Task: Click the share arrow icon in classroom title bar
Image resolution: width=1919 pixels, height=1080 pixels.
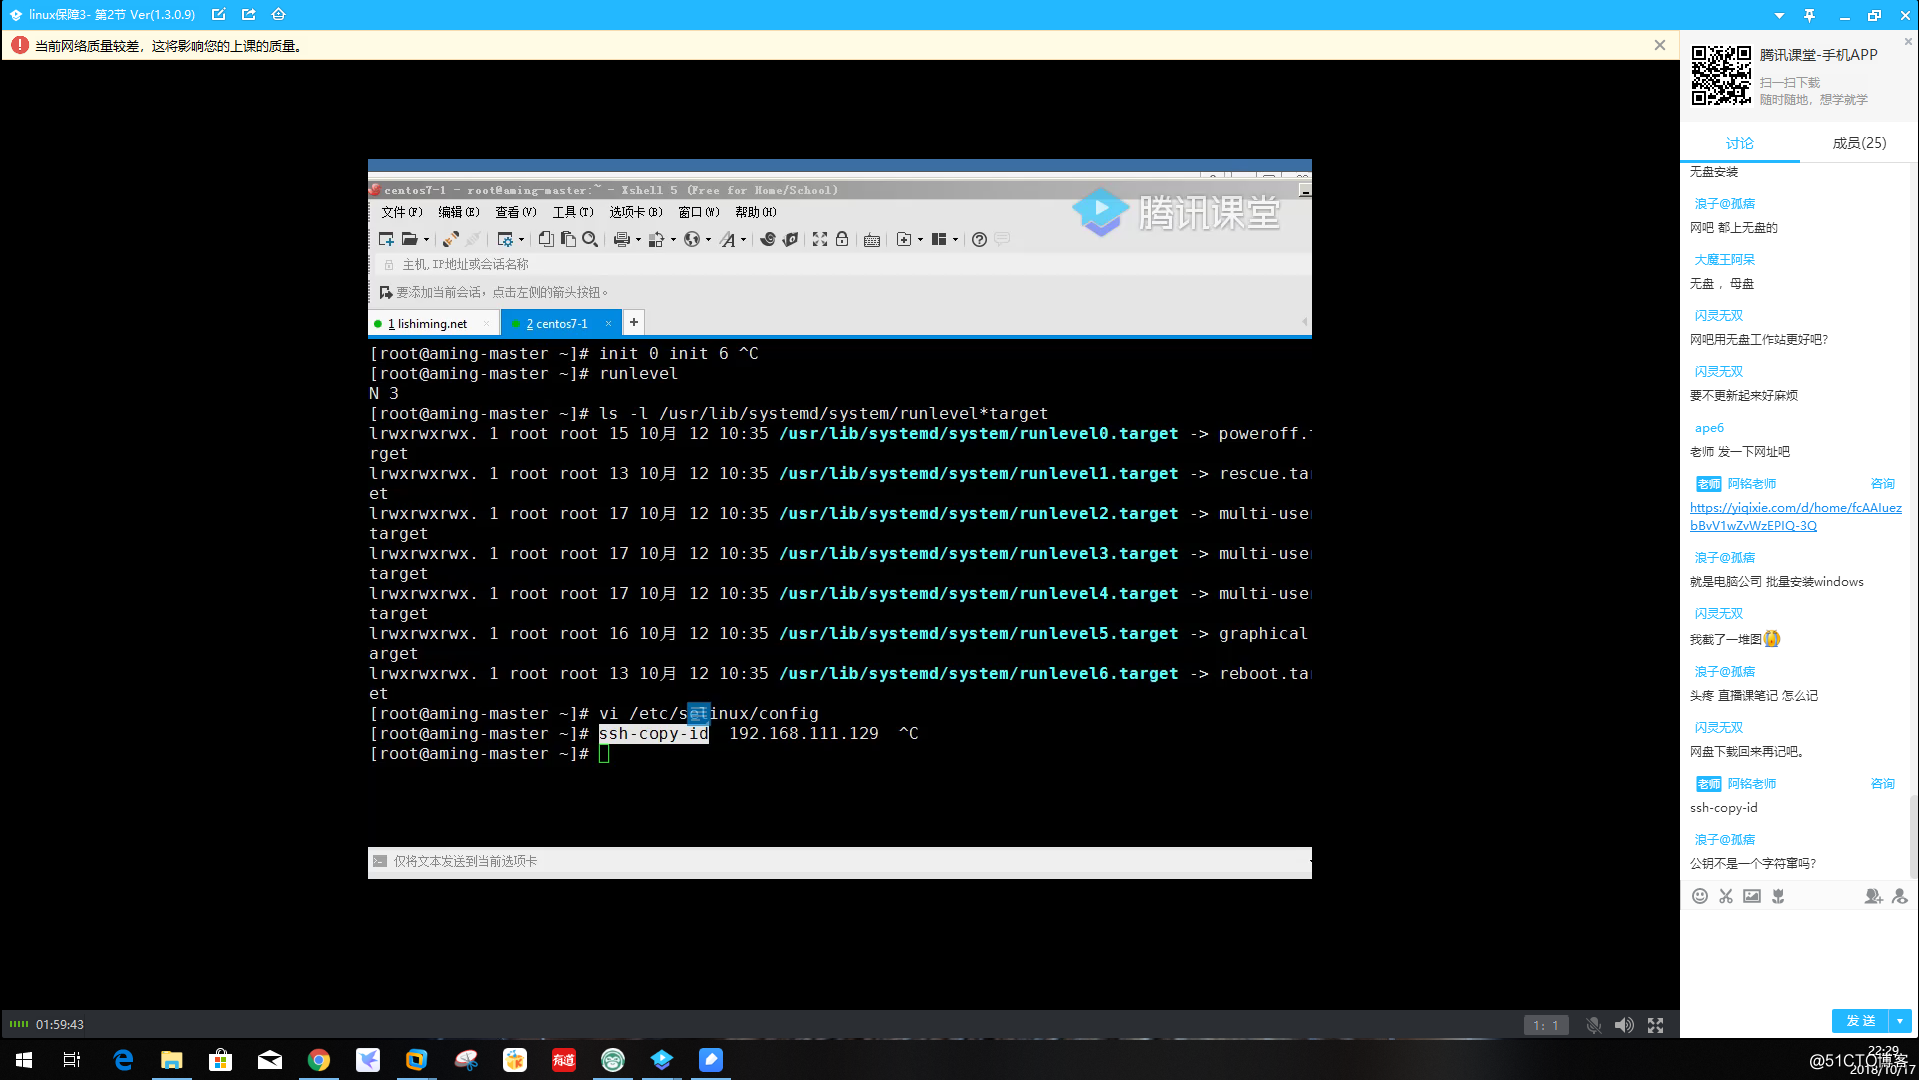Action: click(x=249, y=15)
